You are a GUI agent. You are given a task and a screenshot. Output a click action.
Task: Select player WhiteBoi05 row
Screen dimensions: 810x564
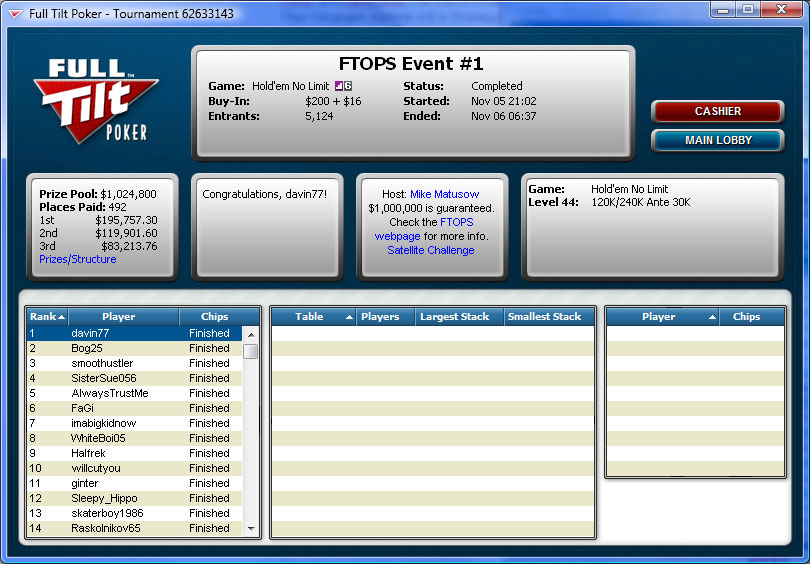134,438
